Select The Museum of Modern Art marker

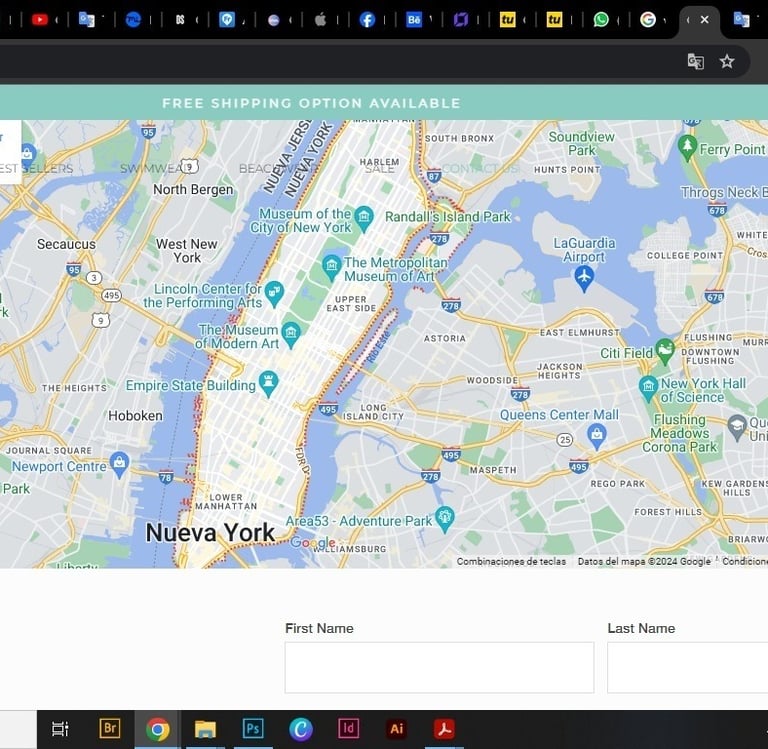click(x=291, y=335)
